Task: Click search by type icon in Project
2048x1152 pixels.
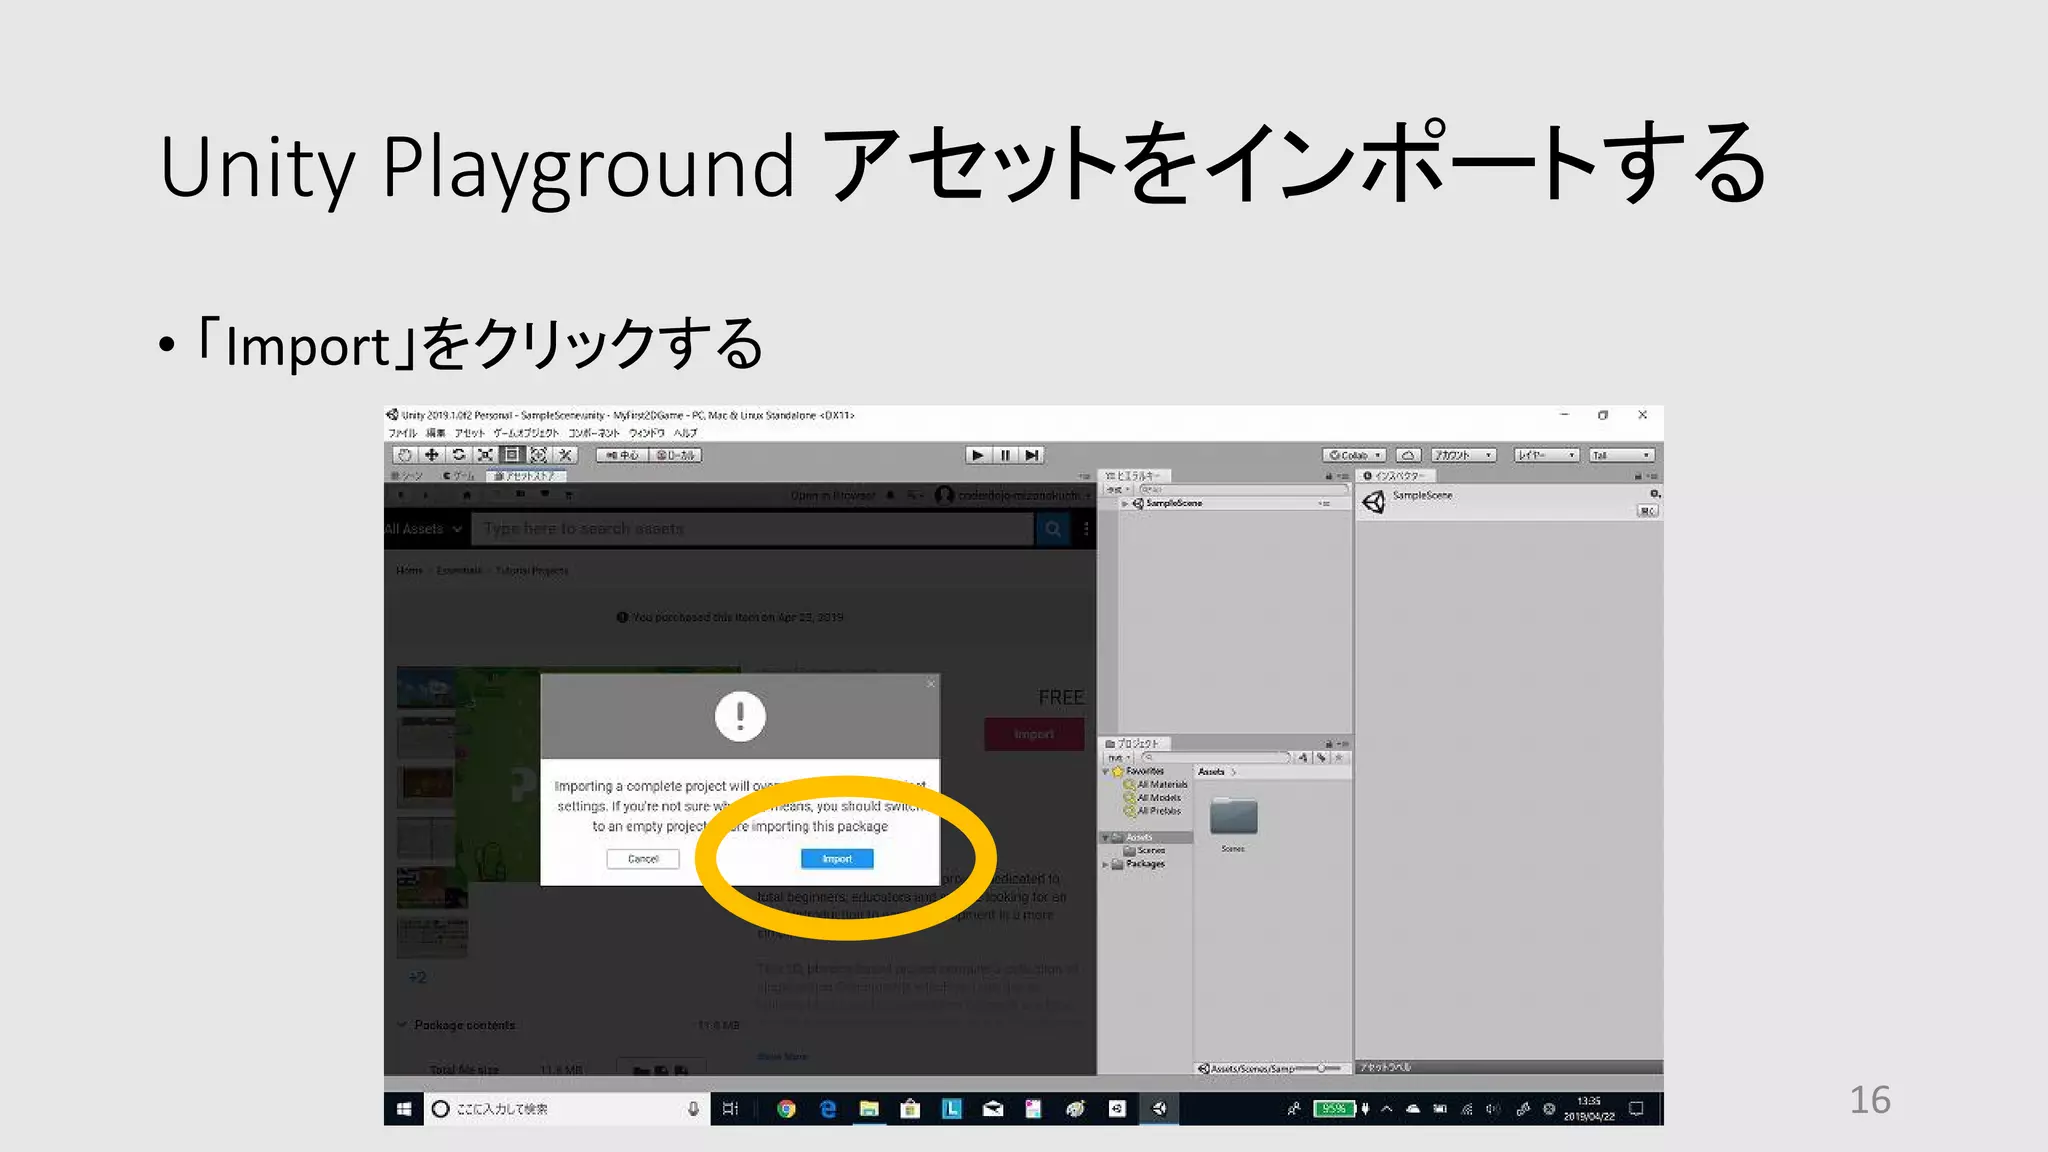Action: coord(1304,758)
